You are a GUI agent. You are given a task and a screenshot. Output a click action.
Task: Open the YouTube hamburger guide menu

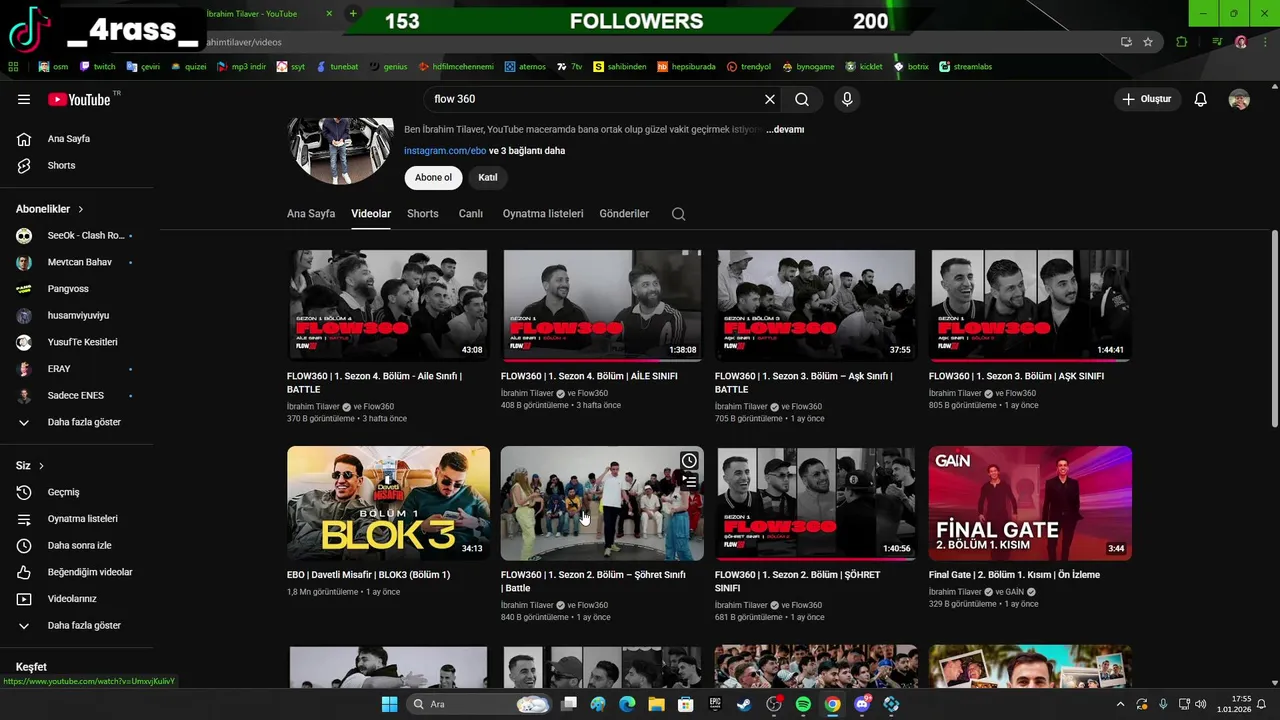(x=24, y=99)
